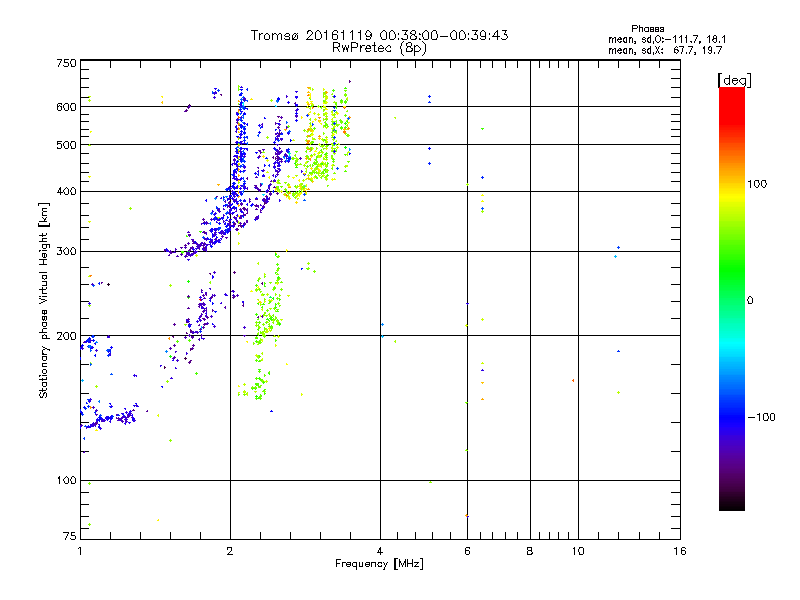Click y-axis tick label "500"
This screenshot has width=800, height=600.
tap(66, 145)
